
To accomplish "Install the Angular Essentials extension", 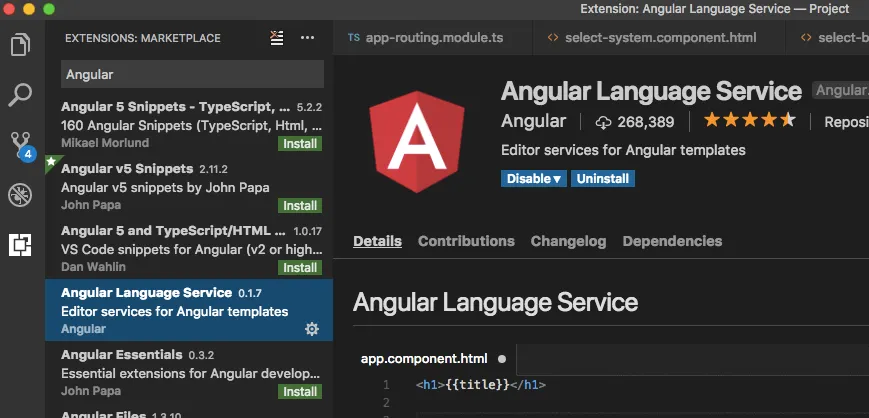I will [300, 391].
